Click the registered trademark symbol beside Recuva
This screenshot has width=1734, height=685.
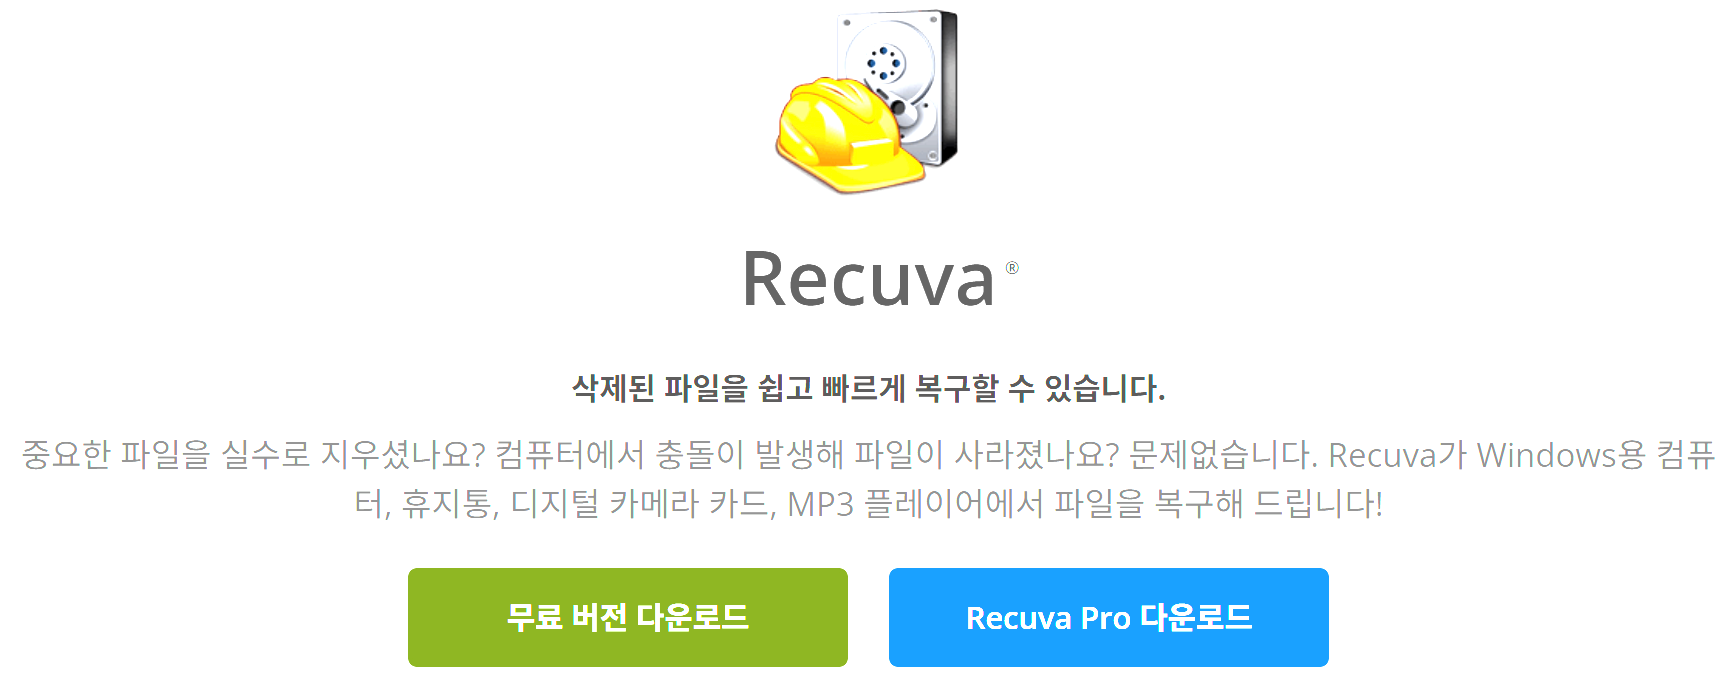tap(1012, 268)
